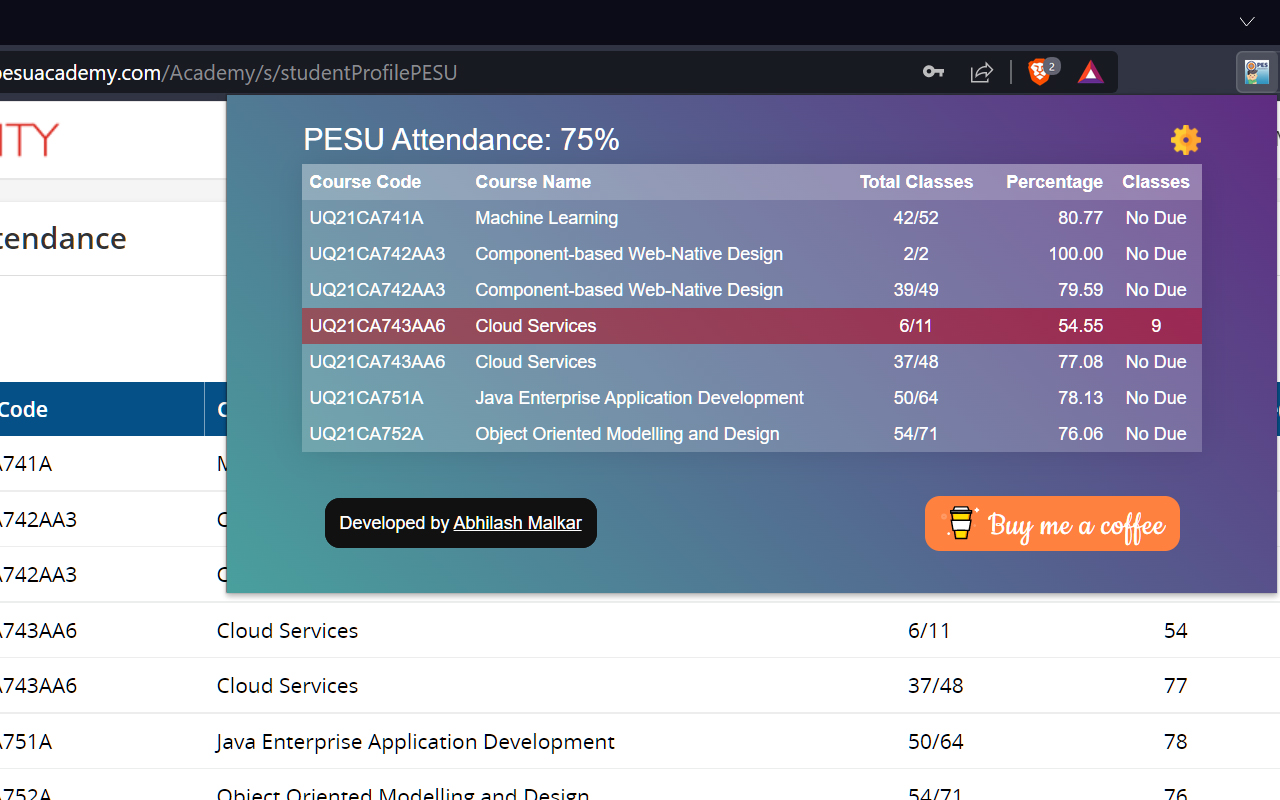Click the Brave Rewards triangle icon
Screen dimensions: 1280x800
point(1090,72)
